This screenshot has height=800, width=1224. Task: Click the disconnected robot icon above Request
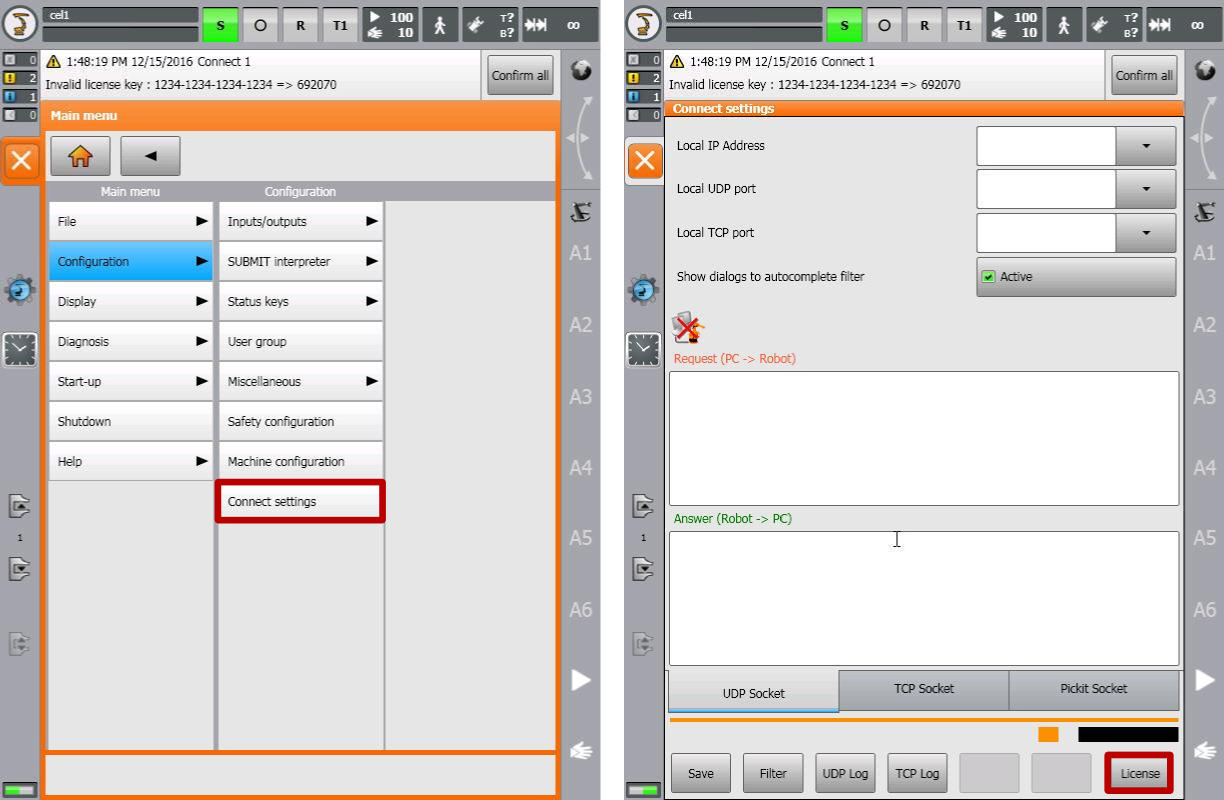(x=688, y=328)
